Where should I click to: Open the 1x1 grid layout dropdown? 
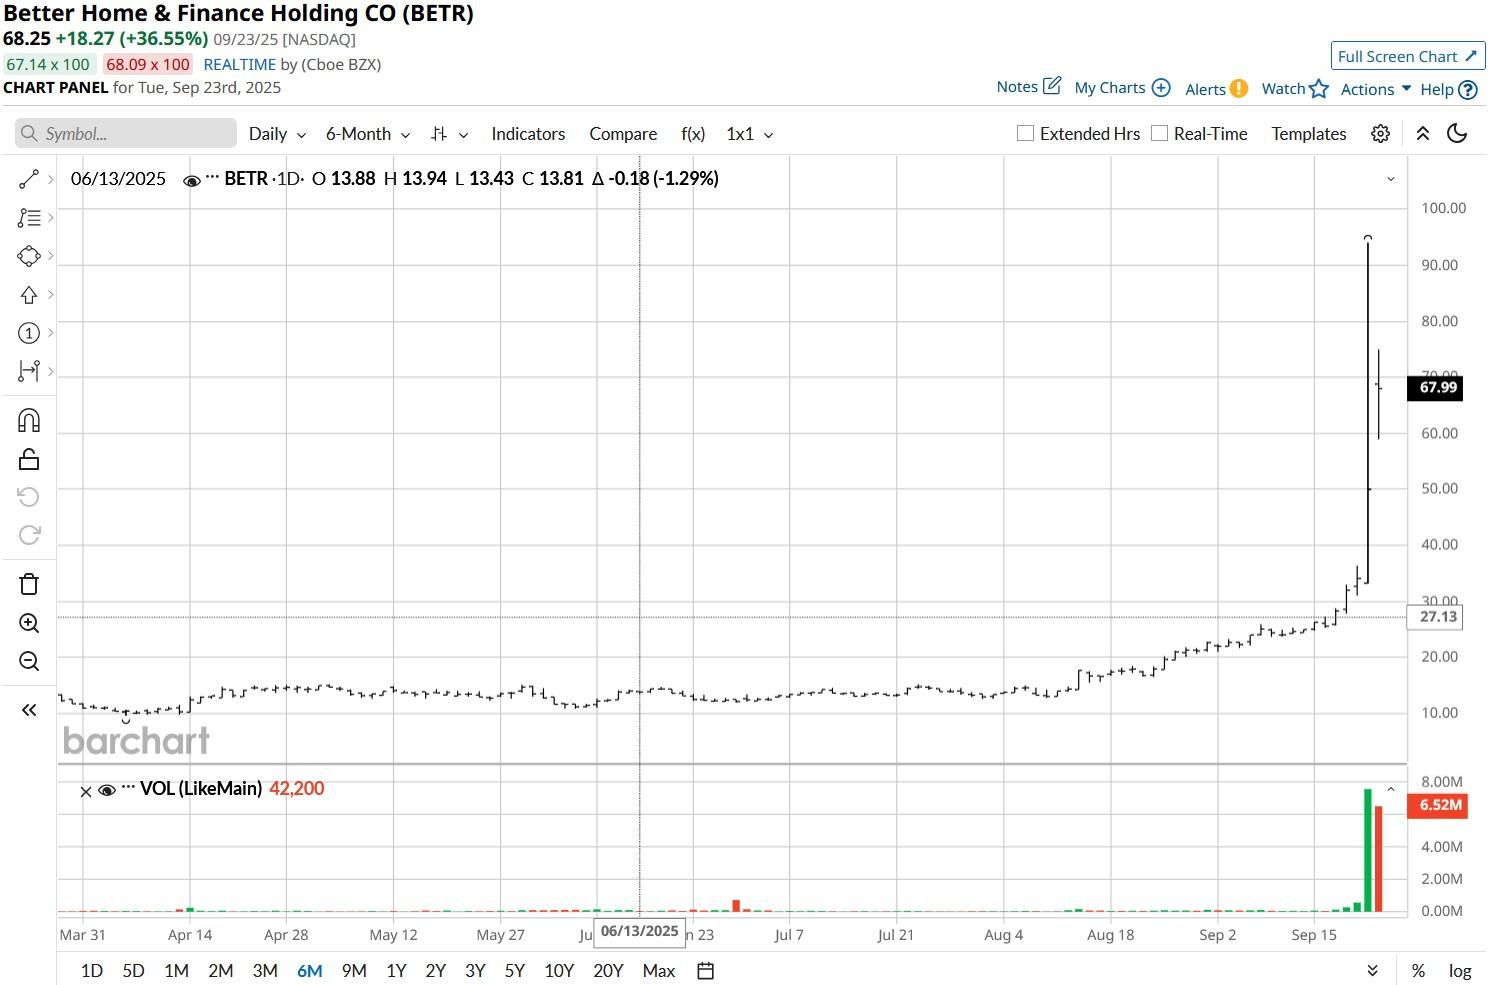[x=749, y=134]
